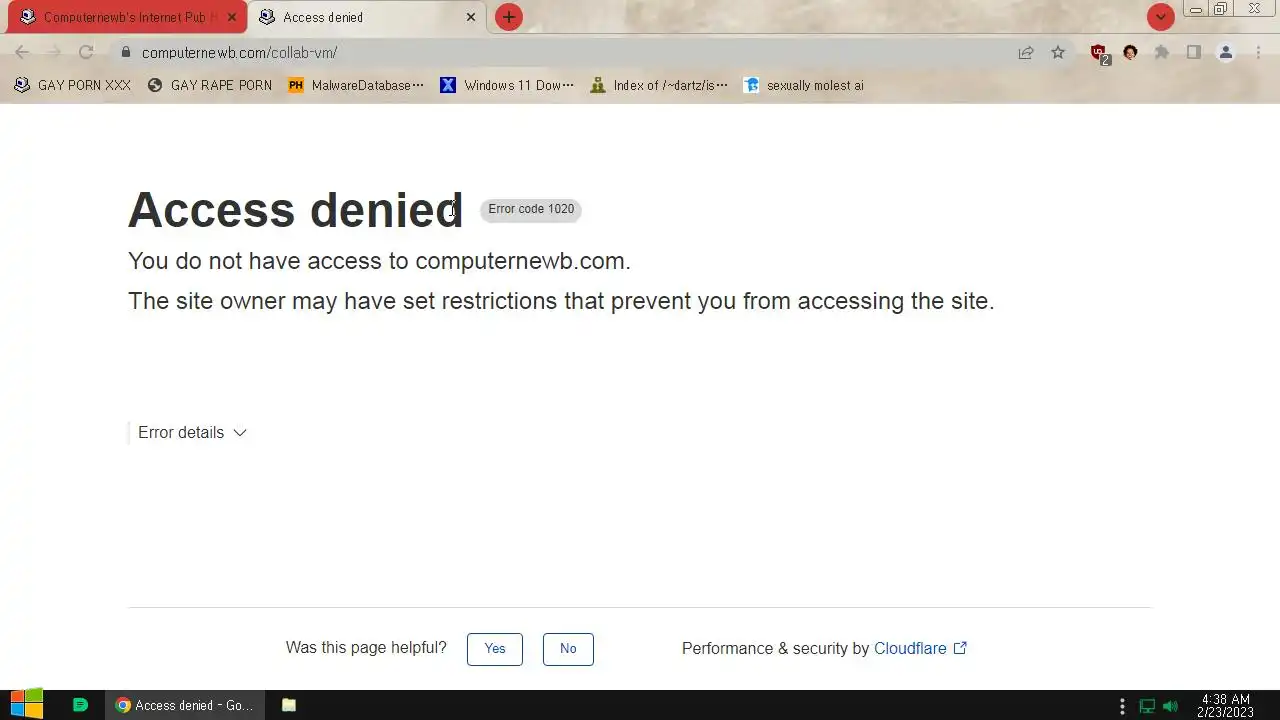This screenshot has width=1280, height=720.
Task: Open a new tab with plus button
Action: (x=509, y=17)
